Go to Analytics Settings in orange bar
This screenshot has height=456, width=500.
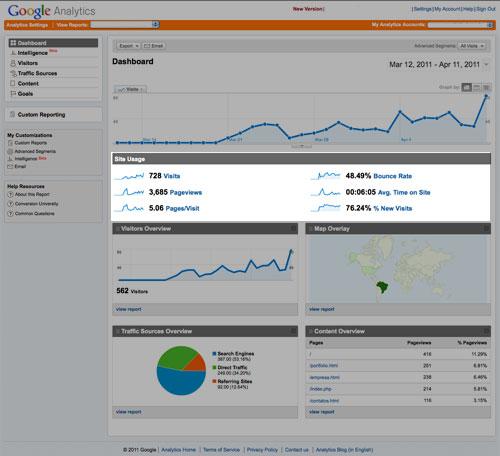(x=27, y=25)
